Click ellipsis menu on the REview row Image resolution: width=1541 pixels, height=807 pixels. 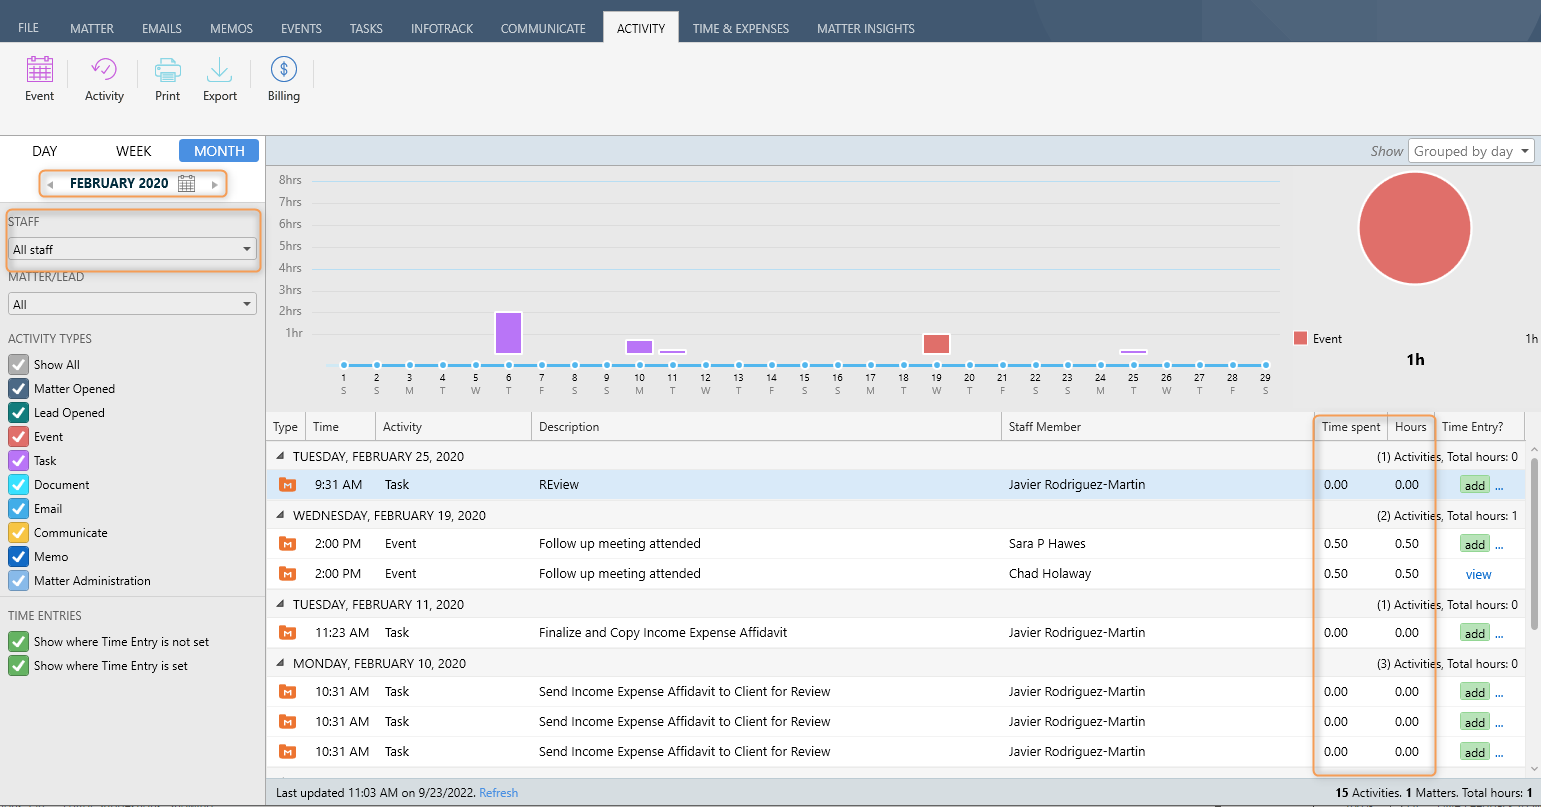click(x=1499, y=486)
